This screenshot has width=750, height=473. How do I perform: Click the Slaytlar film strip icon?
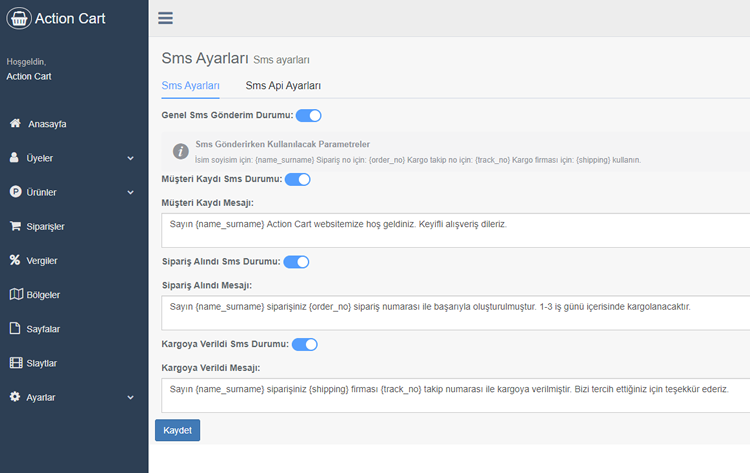[x=16, y=363]
